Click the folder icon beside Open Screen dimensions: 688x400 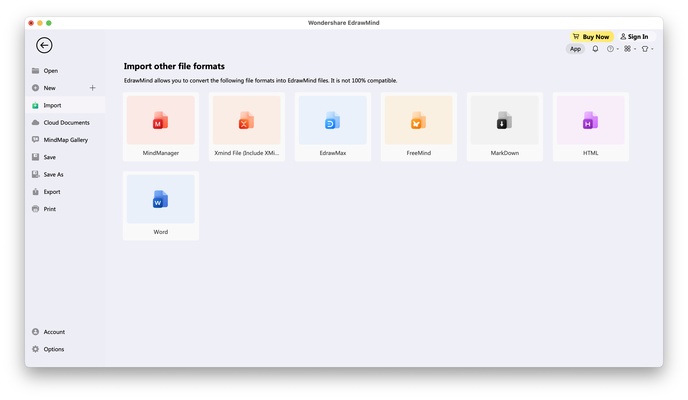pyautogui.click(x=36, y=71)
